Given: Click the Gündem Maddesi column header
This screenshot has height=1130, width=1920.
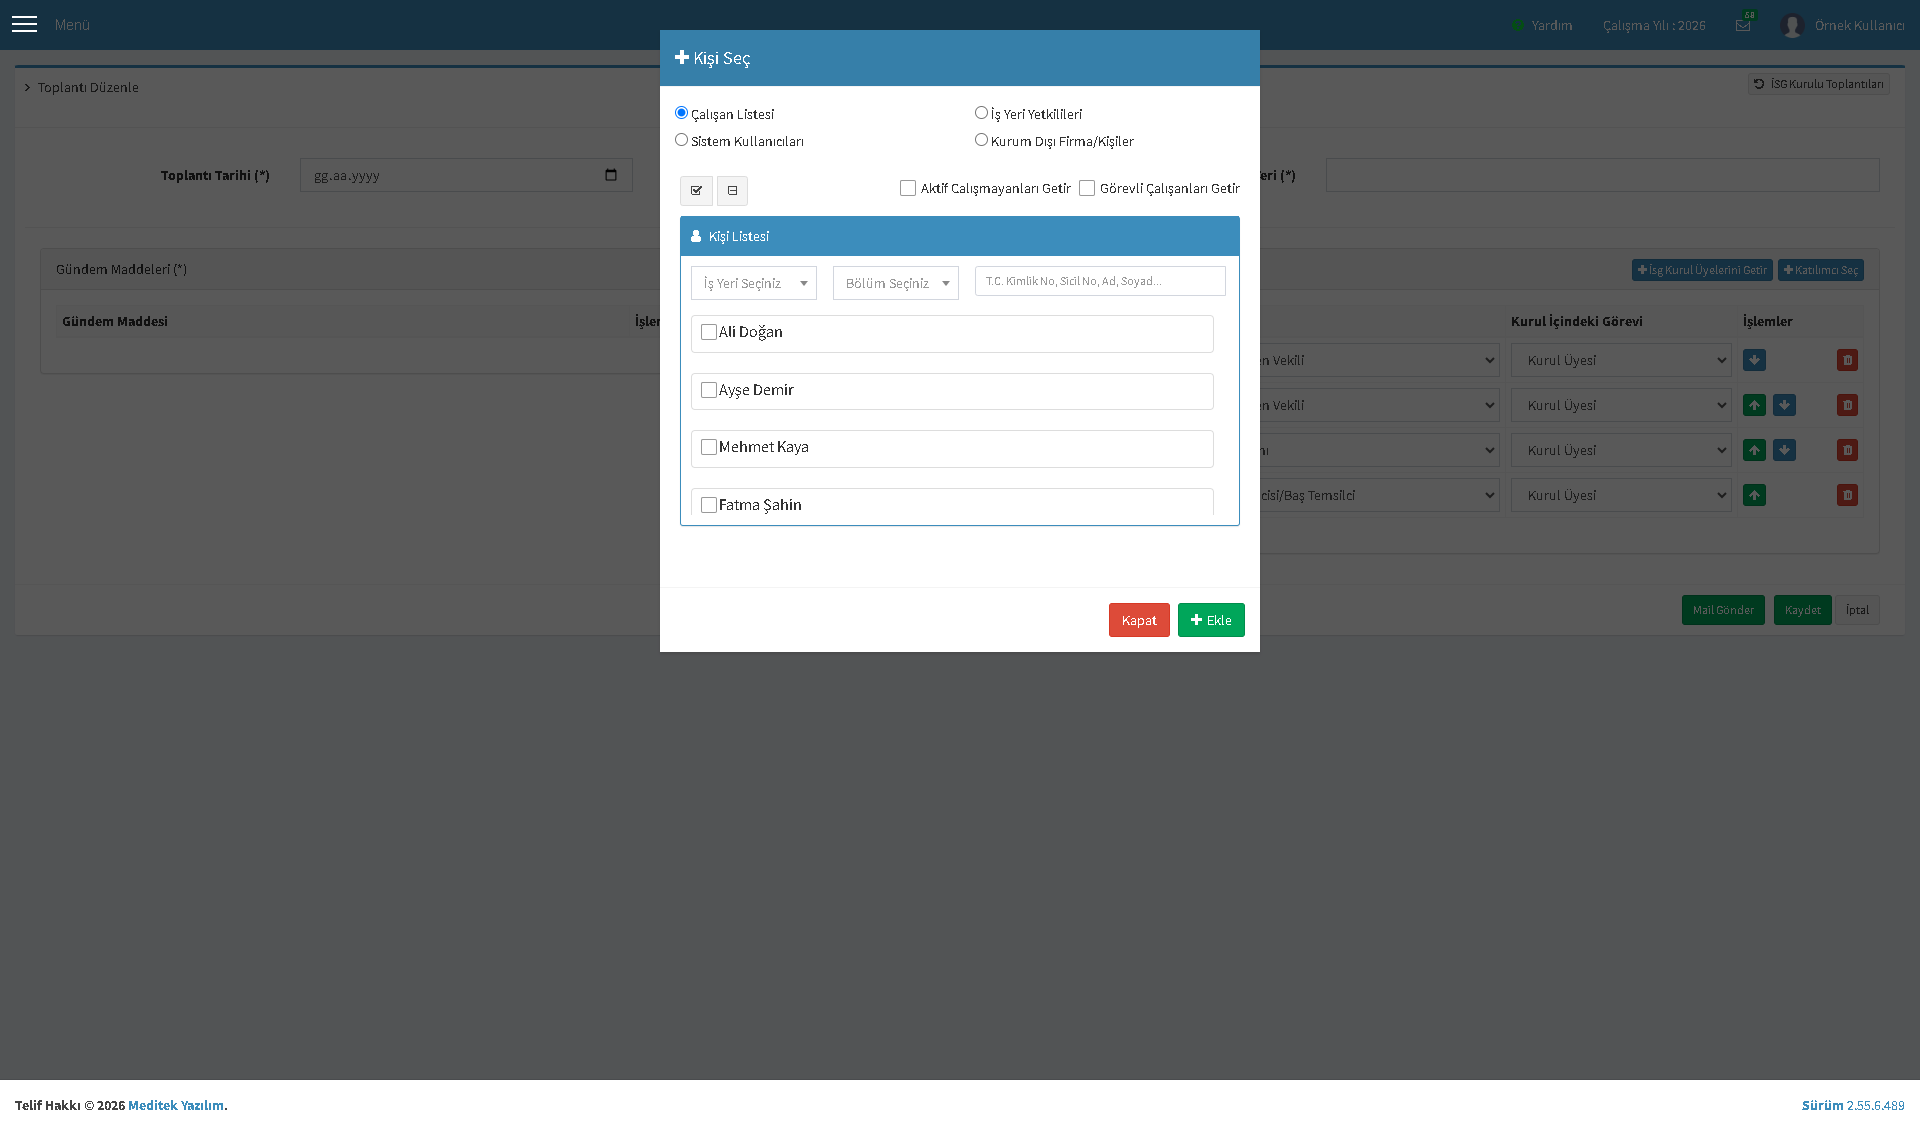Looking at the screenshot, I should point(115,321).
